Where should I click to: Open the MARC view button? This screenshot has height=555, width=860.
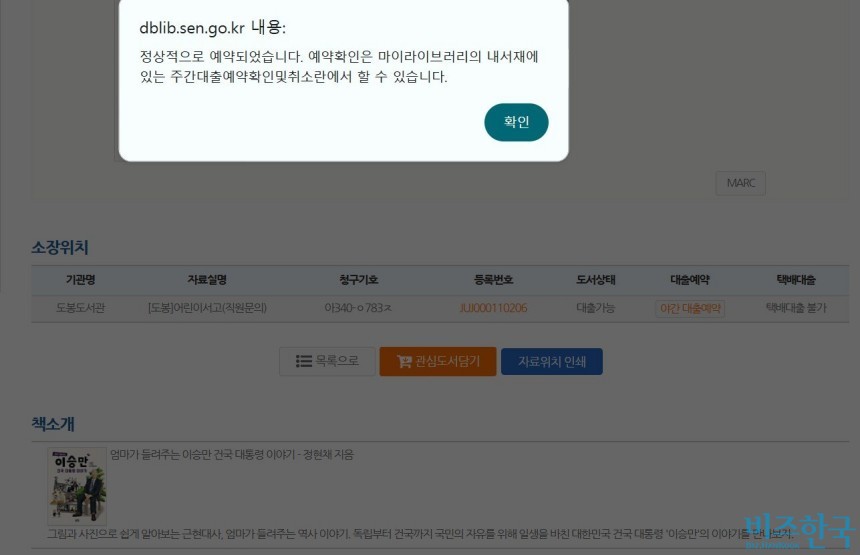[740, 183]
